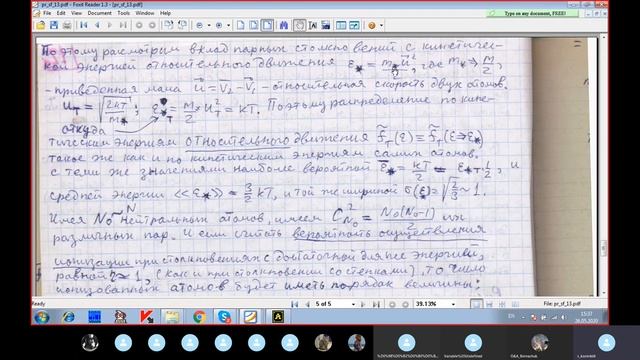The width and height of the screenshot is (640, 360).
Task: Activate the Hand tool
Action: pos(299,25)
